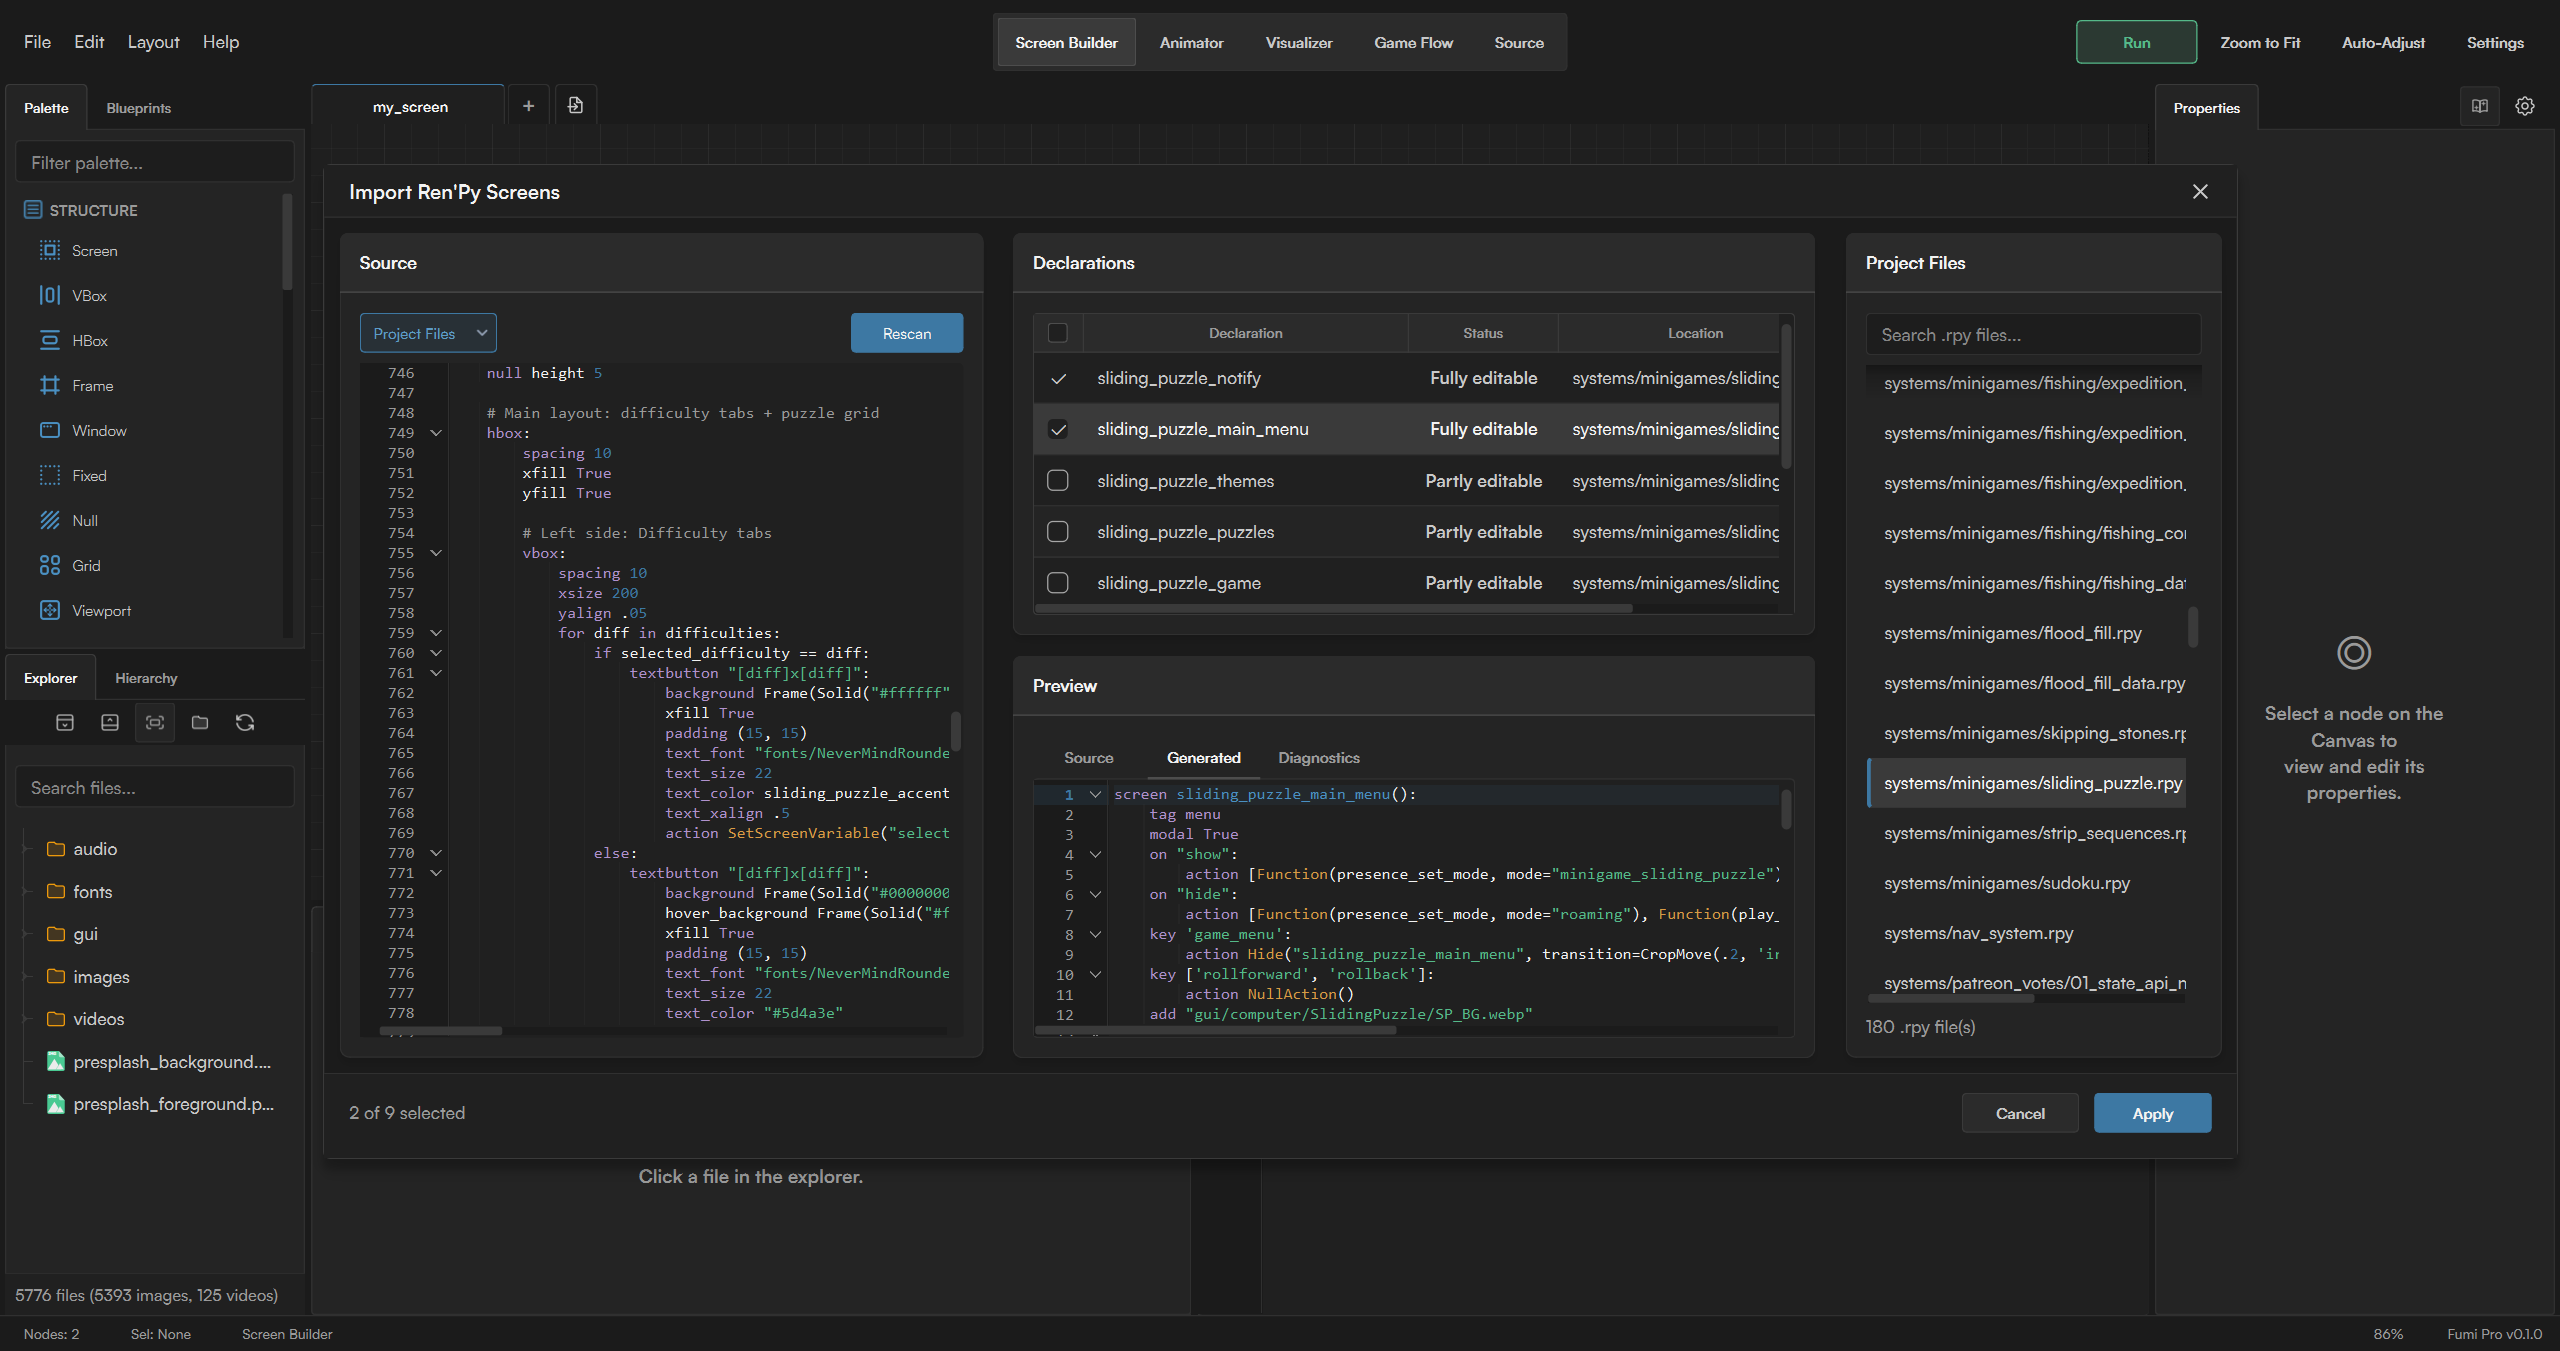Click the Run button
The image size is (2560, 1351).
point(2136,43)
